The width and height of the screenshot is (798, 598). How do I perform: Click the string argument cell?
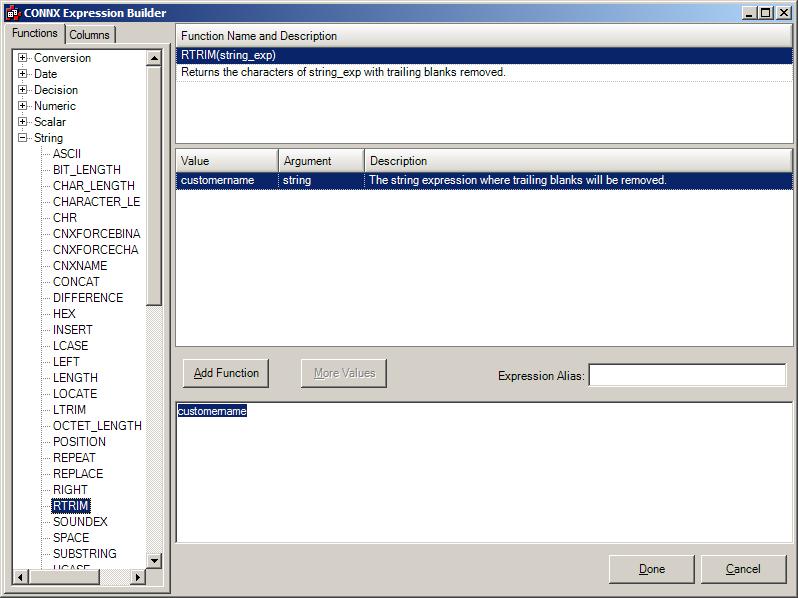click(x=321, y=180)
